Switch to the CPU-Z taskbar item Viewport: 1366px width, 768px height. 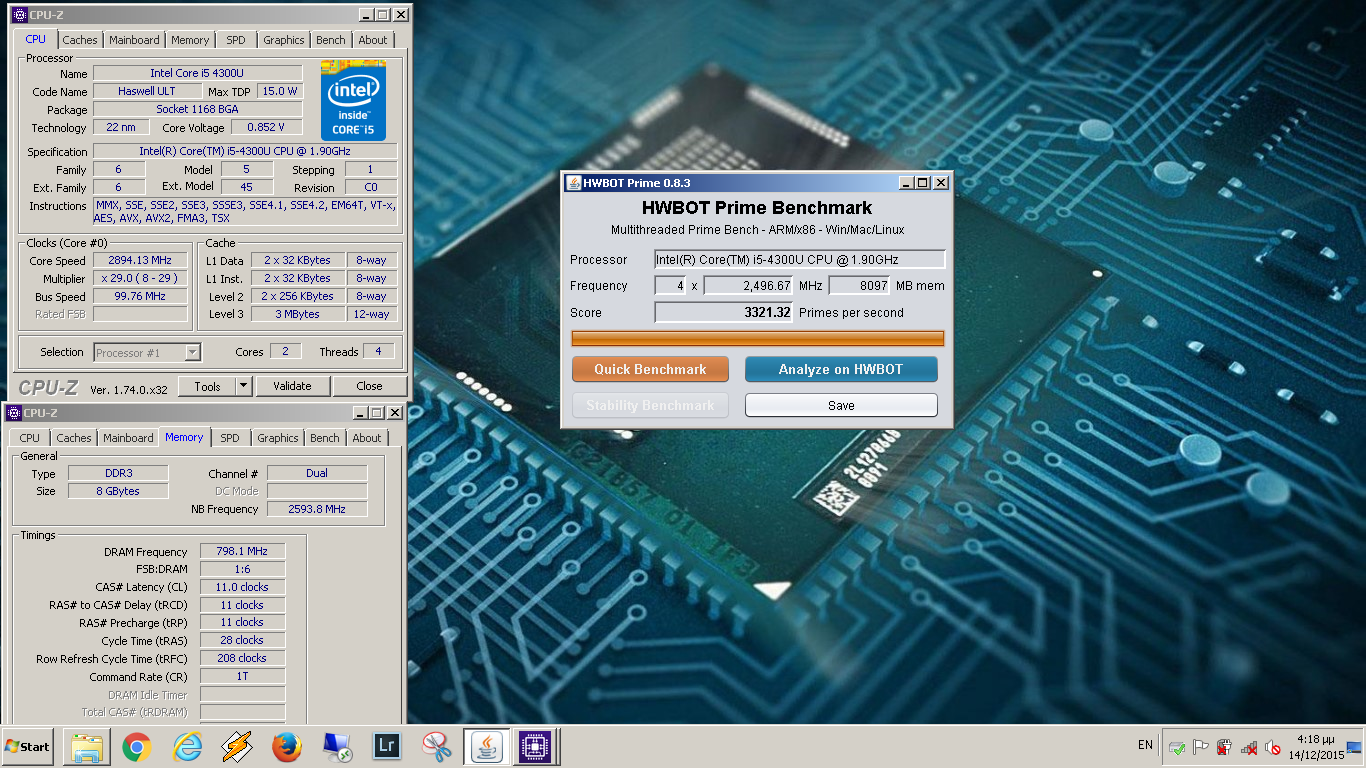pos(536,747)
